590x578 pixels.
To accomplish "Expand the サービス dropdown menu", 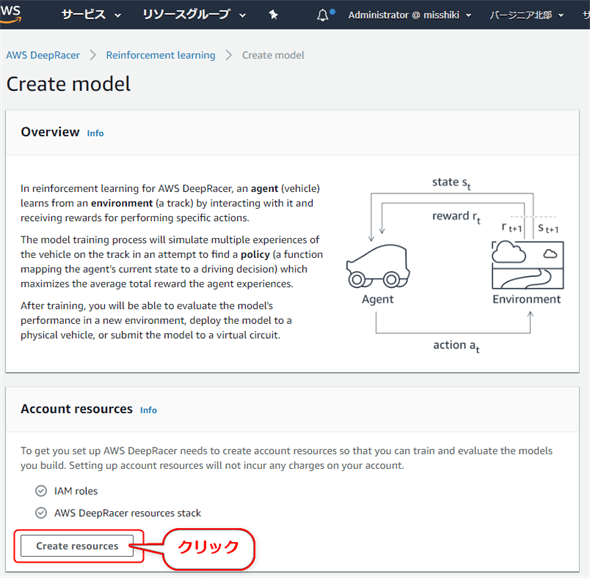I will pyautogui.click(x=91, y=15).
